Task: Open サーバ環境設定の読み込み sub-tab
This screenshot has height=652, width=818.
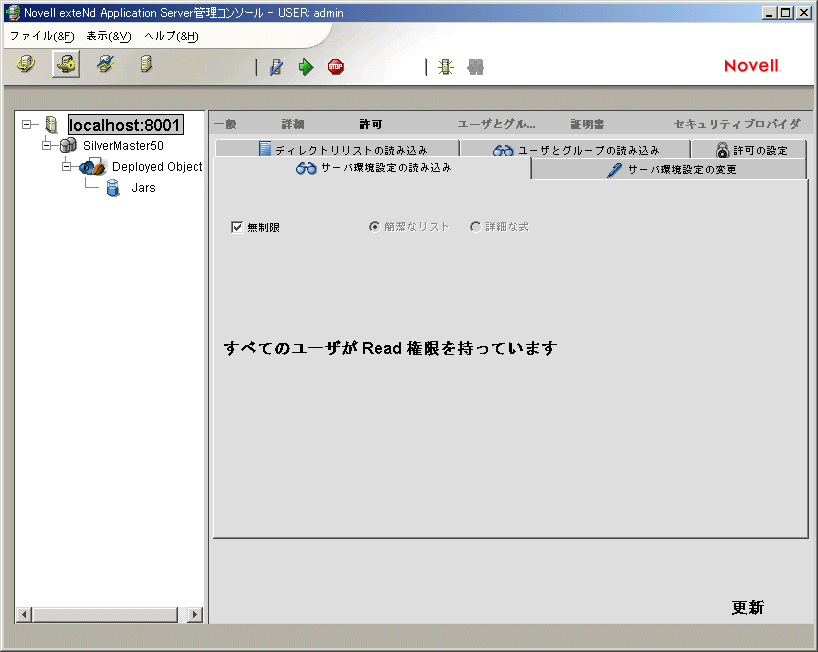Action: point(372,168)
